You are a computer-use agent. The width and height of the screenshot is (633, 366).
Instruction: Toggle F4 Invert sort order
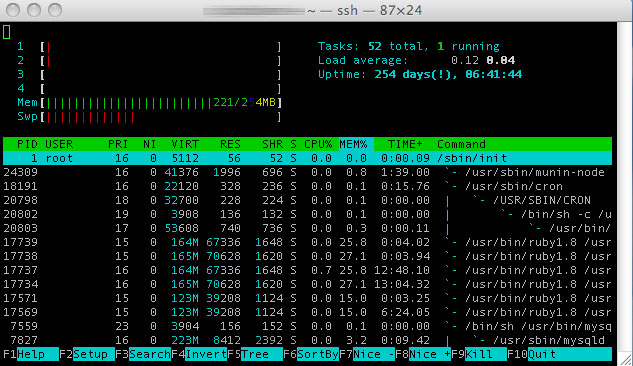(199, 354)
